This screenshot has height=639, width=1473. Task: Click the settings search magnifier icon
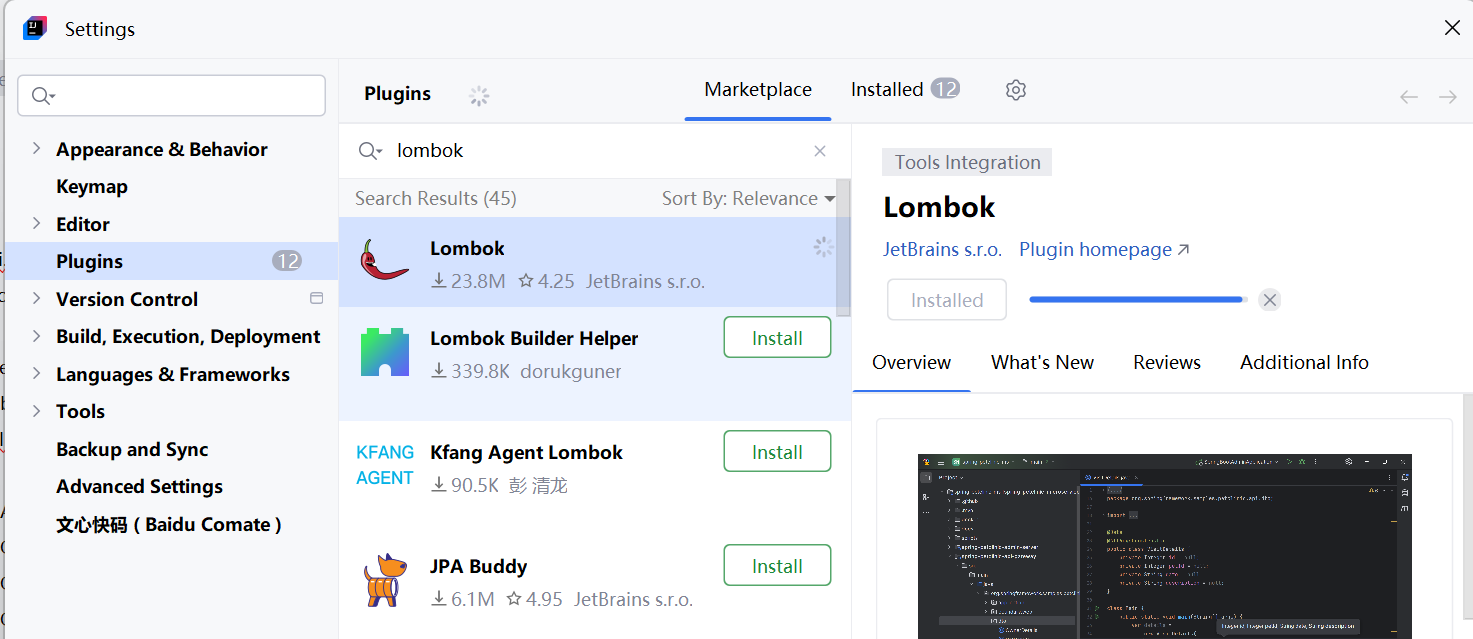[x=42, y=96]
